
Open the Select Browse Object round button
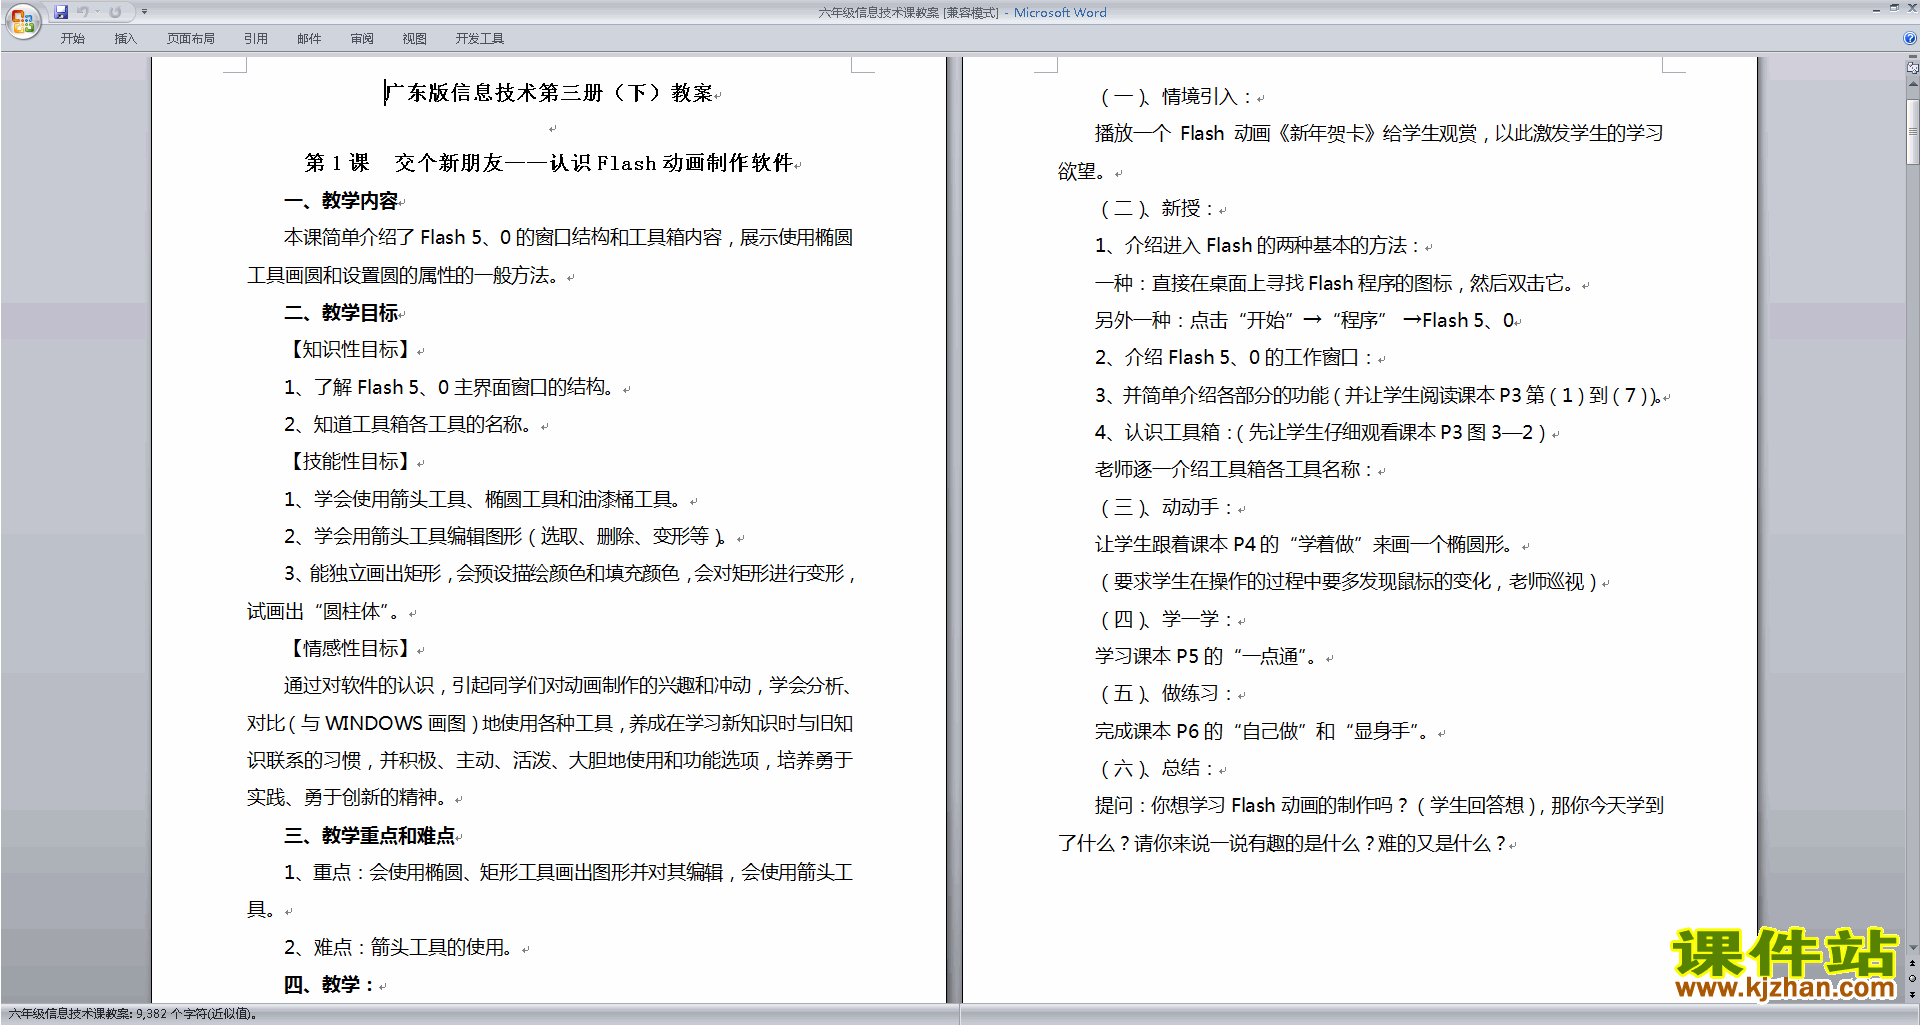pyautogui.click(x=1912, y=979)
